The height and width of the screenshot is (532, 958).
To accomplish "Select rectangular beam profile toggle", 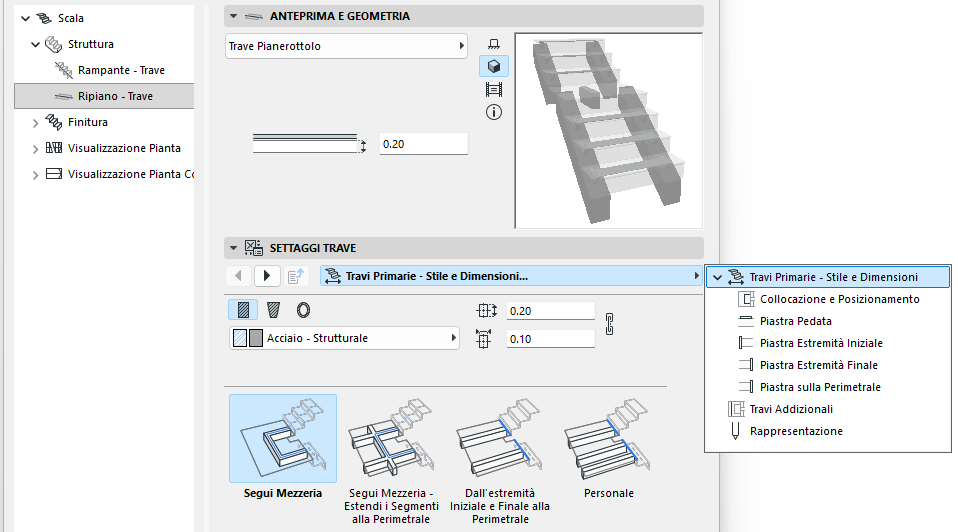I will (243, 310).
